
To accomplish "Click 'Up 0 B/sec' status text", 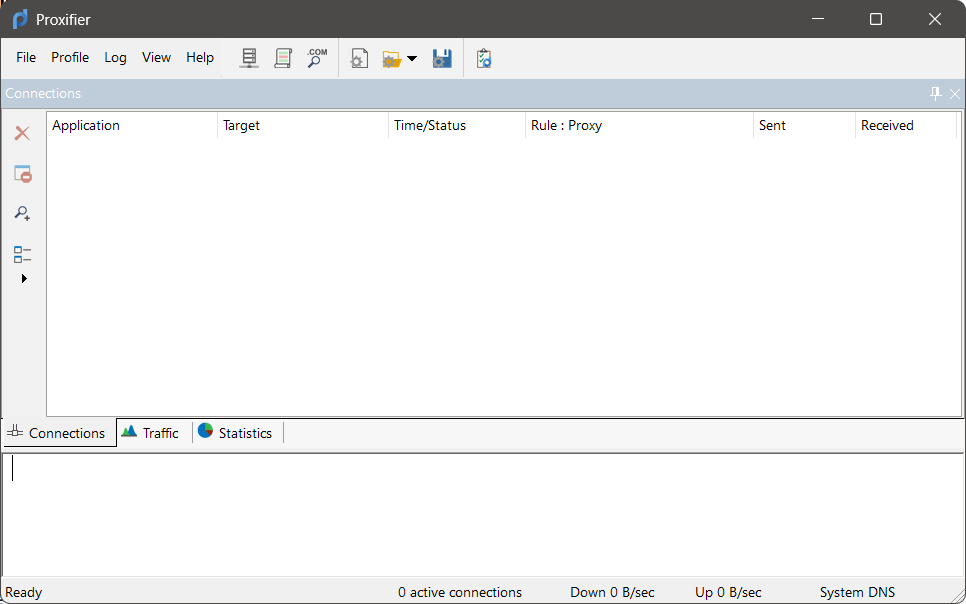I will click(x=728, y=592).
